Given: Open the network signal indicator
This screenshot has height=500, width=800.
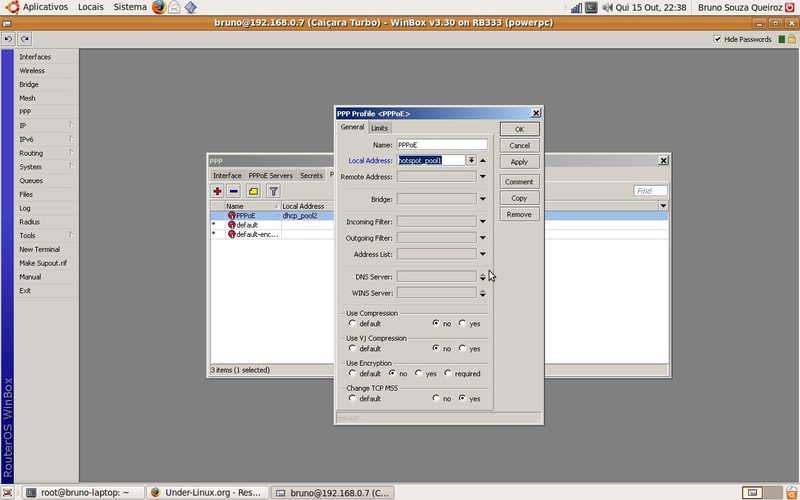Looking at the screenshot, I should click(576, 8).
